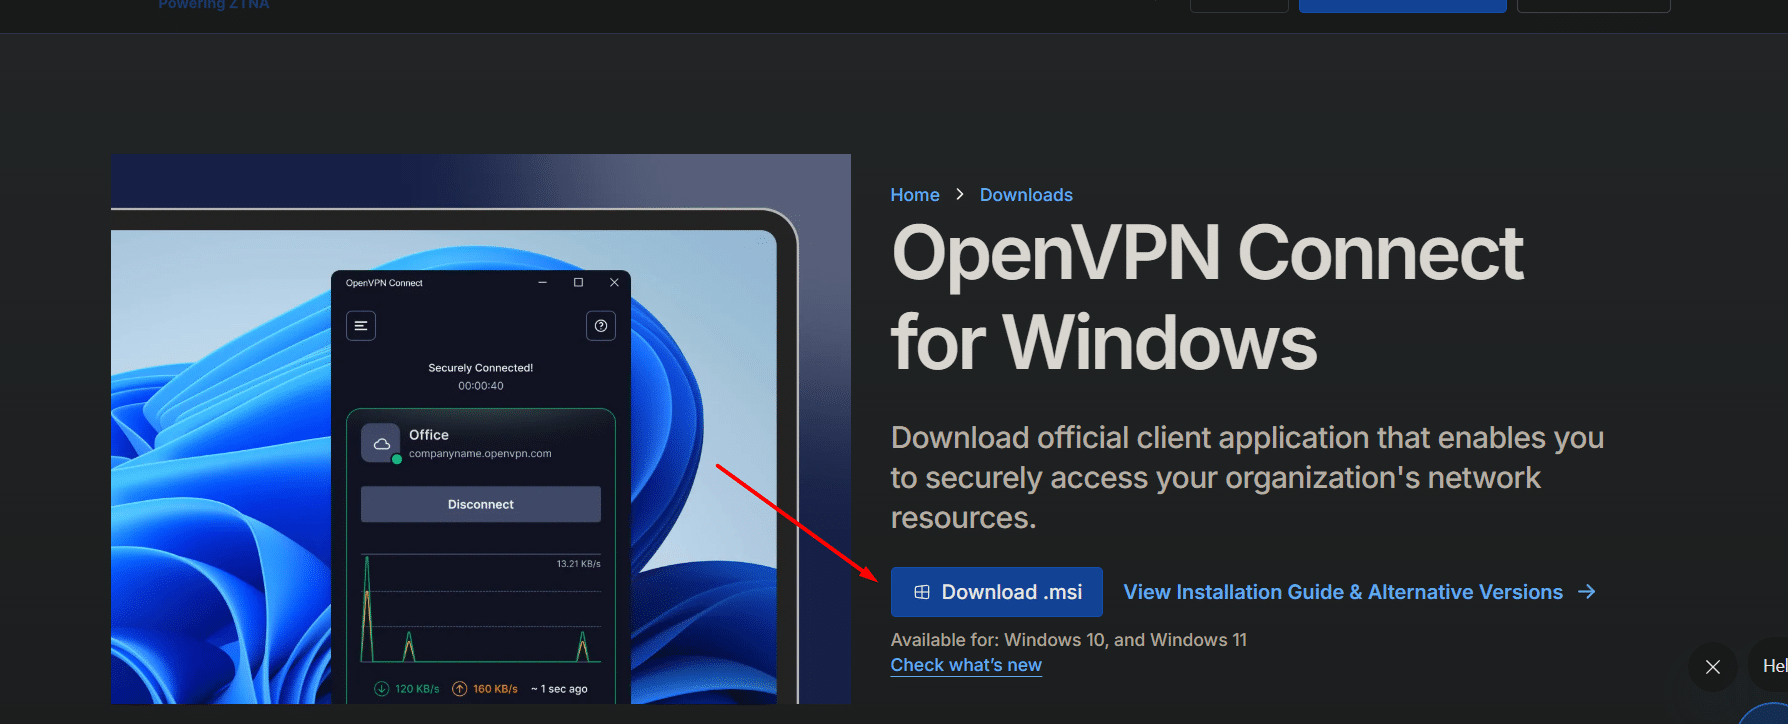The height and width of the screenshot is (724, 1788).
Task: Open the Downloads breadcrumb link
Action: (x=1026, y=195)
